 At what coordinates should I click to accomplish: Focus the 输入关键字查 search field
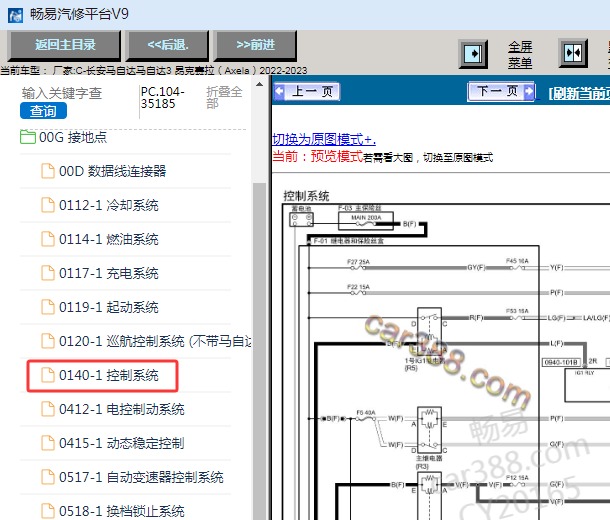click(x=62, y=93)
